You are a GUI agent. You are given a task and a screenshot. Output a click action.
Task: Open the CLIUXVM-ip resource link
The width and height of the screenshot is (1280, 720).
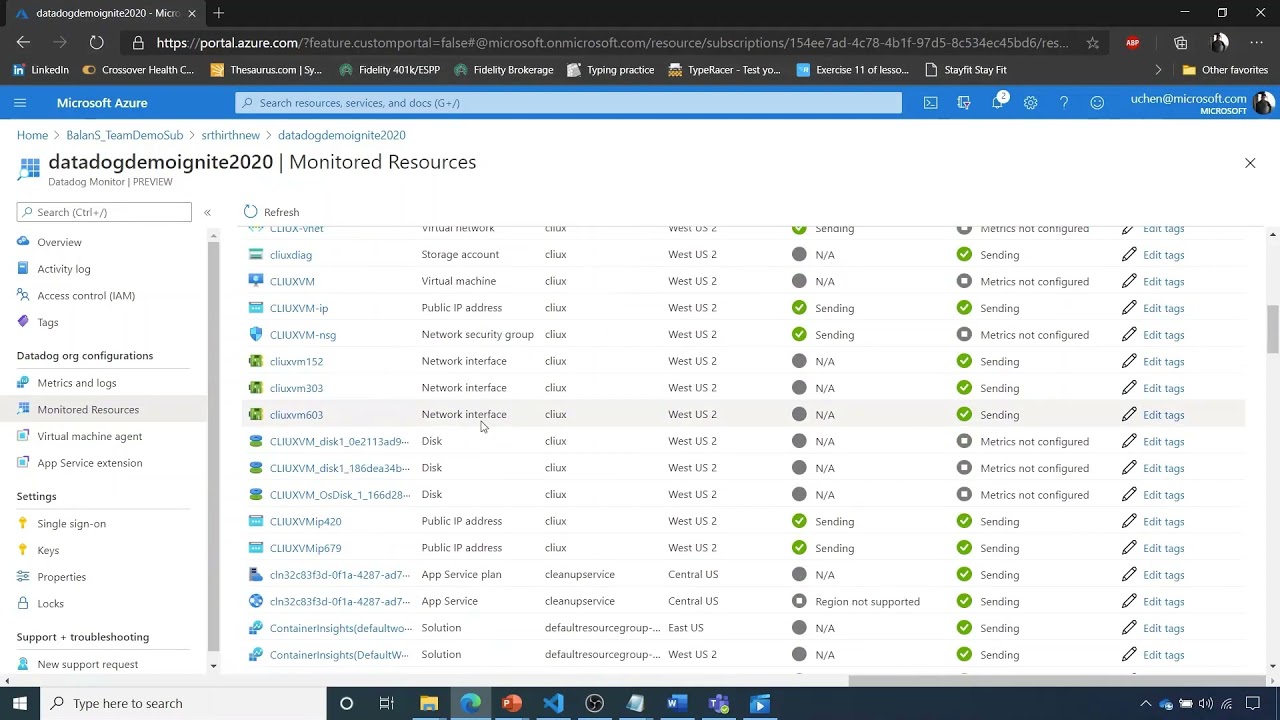[299, 308]
